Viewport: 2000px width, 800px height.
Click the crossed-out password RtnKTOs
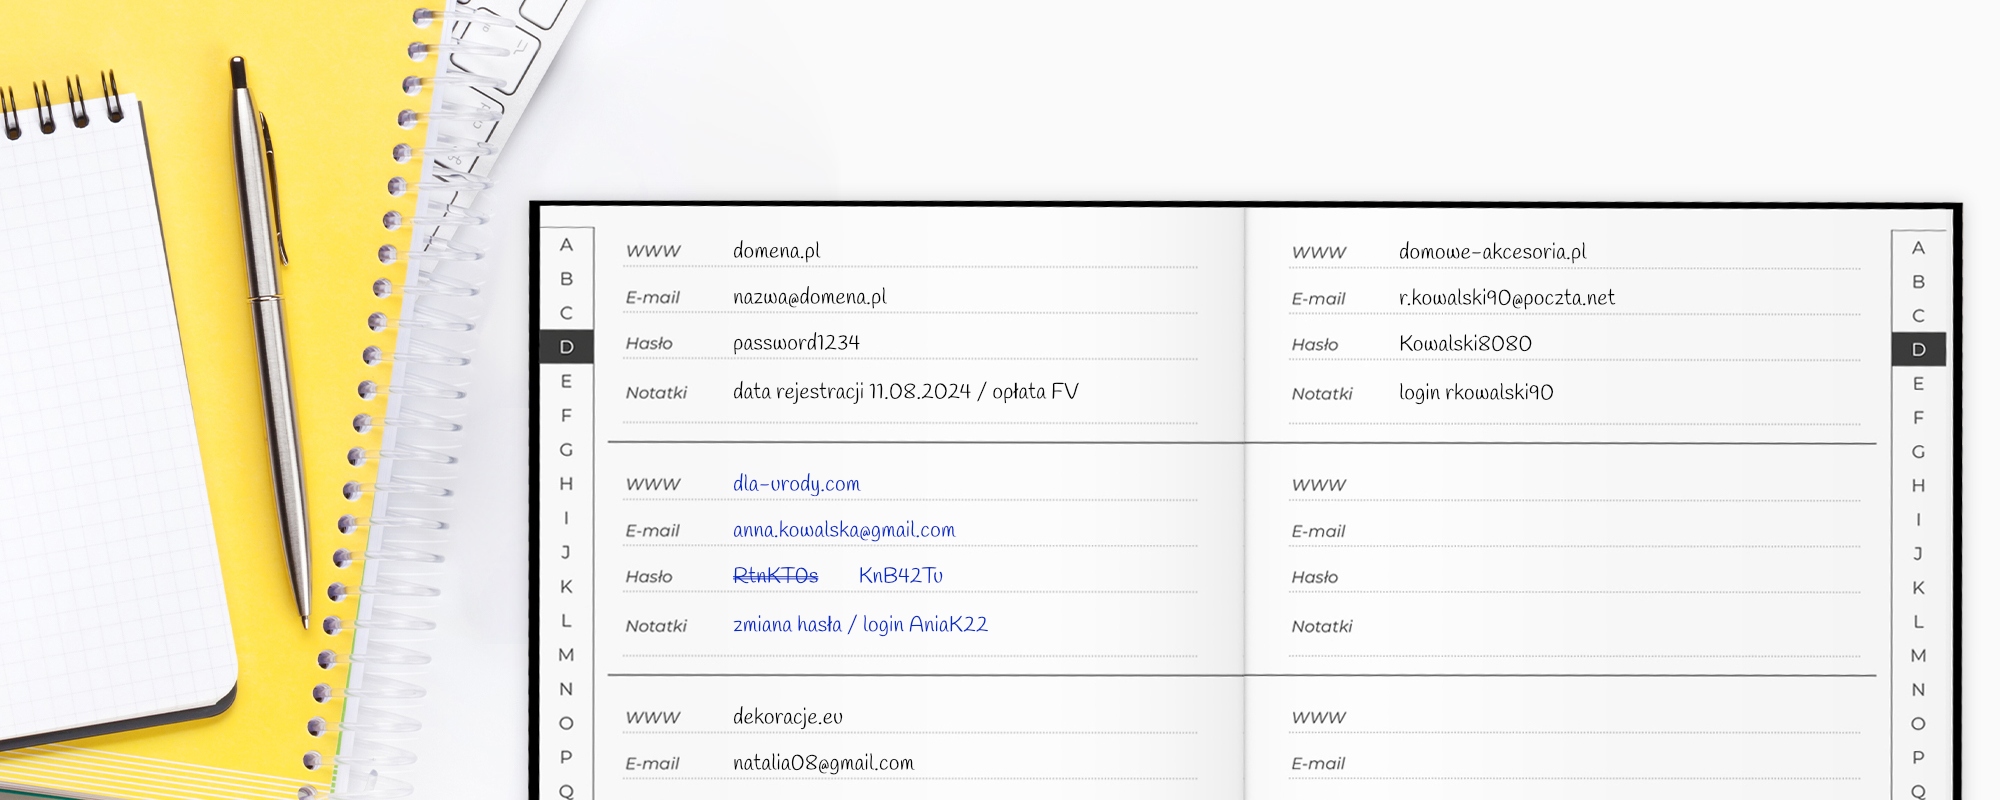[775, 576]
